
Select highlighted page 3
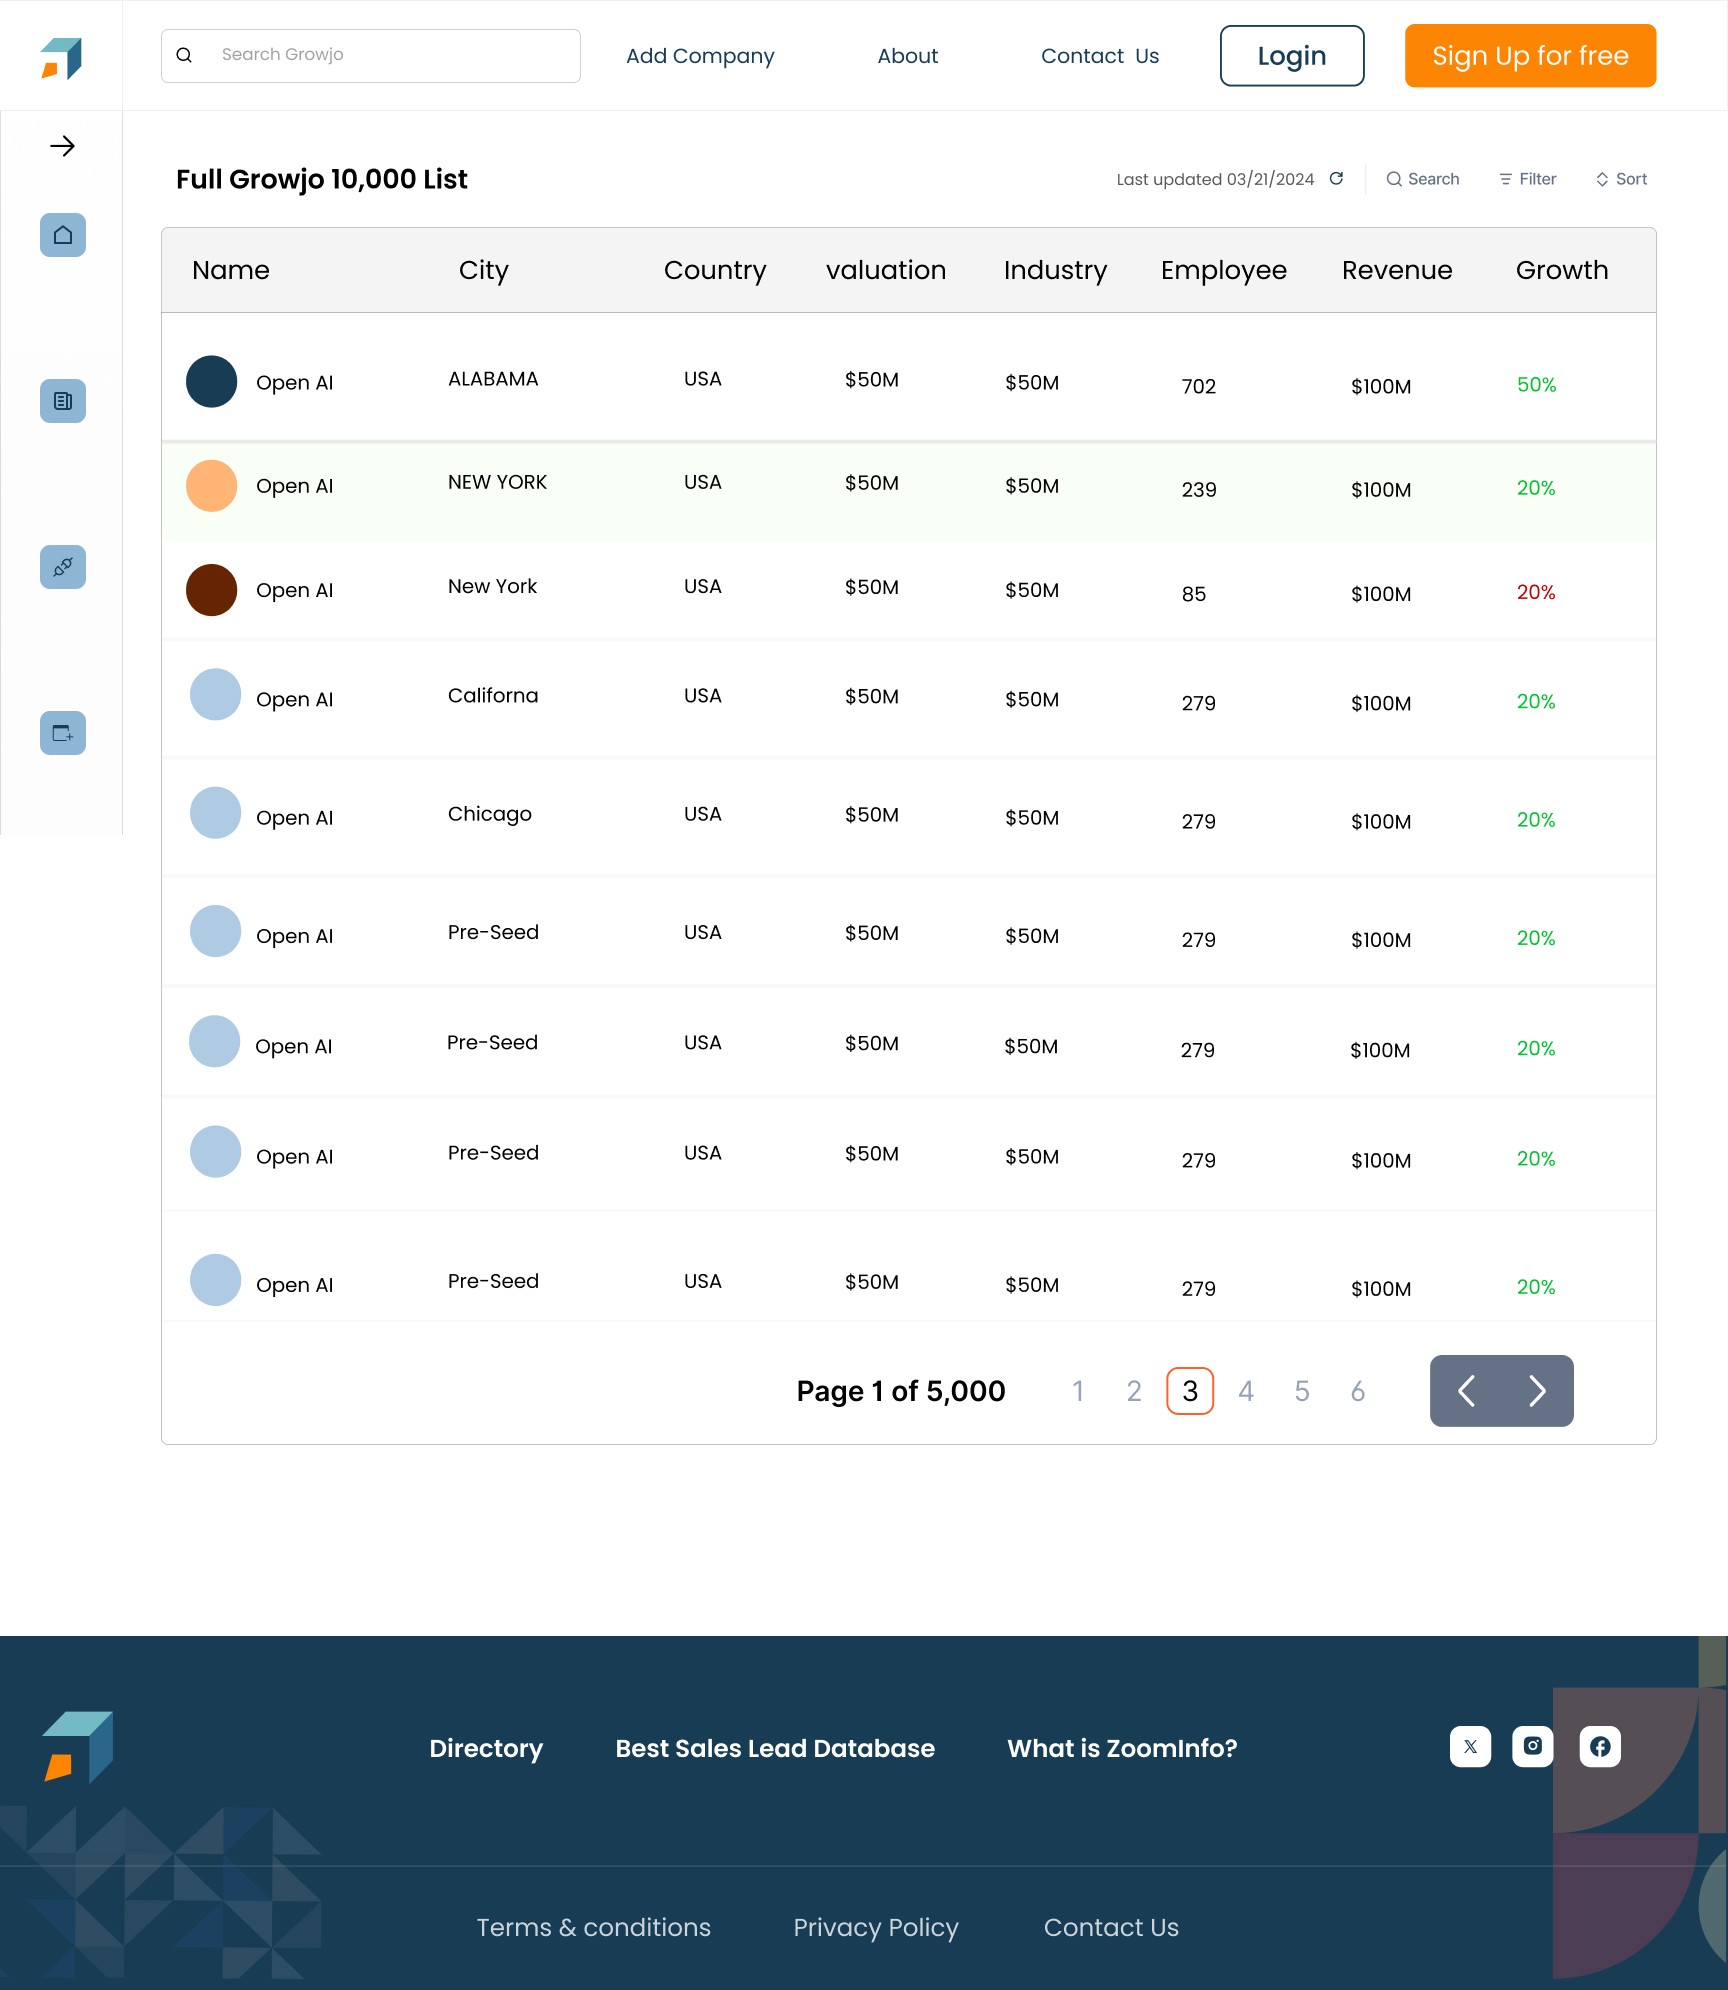[x=1190, y=1391]
